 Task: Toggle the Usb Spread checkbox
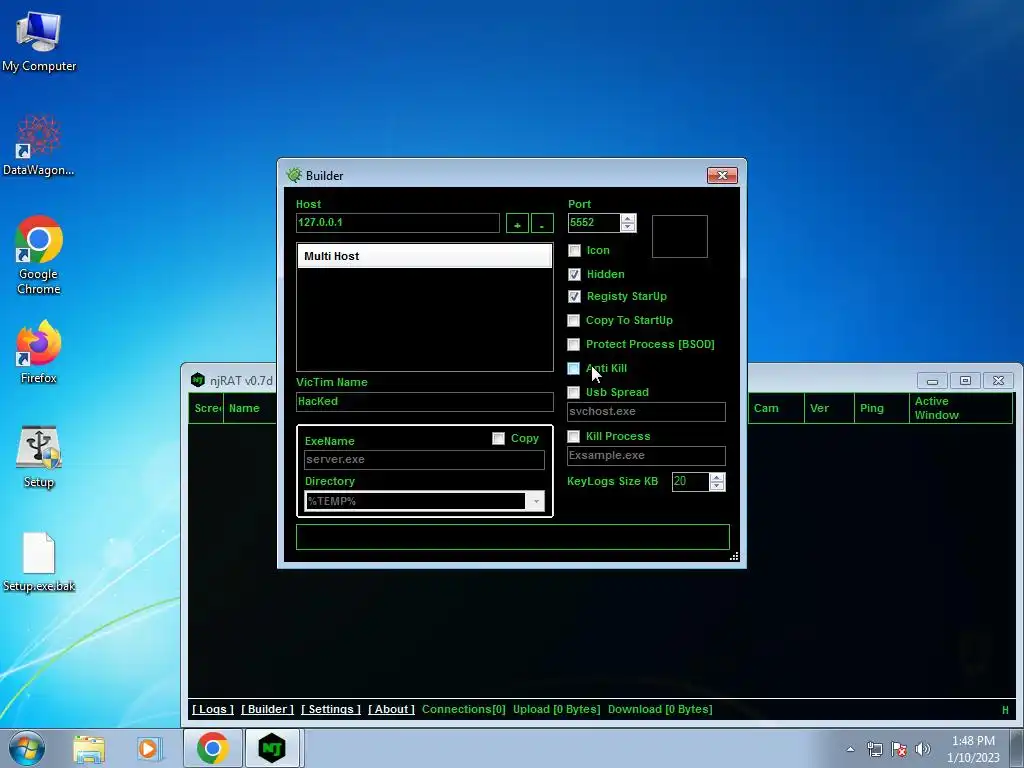(573, 392)
